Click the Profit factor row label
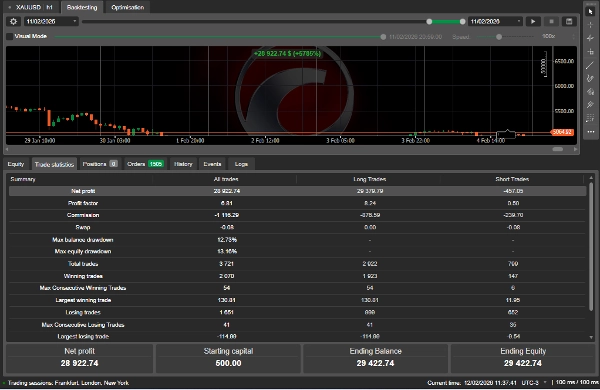600x390 pixels. tap(83, 203)
